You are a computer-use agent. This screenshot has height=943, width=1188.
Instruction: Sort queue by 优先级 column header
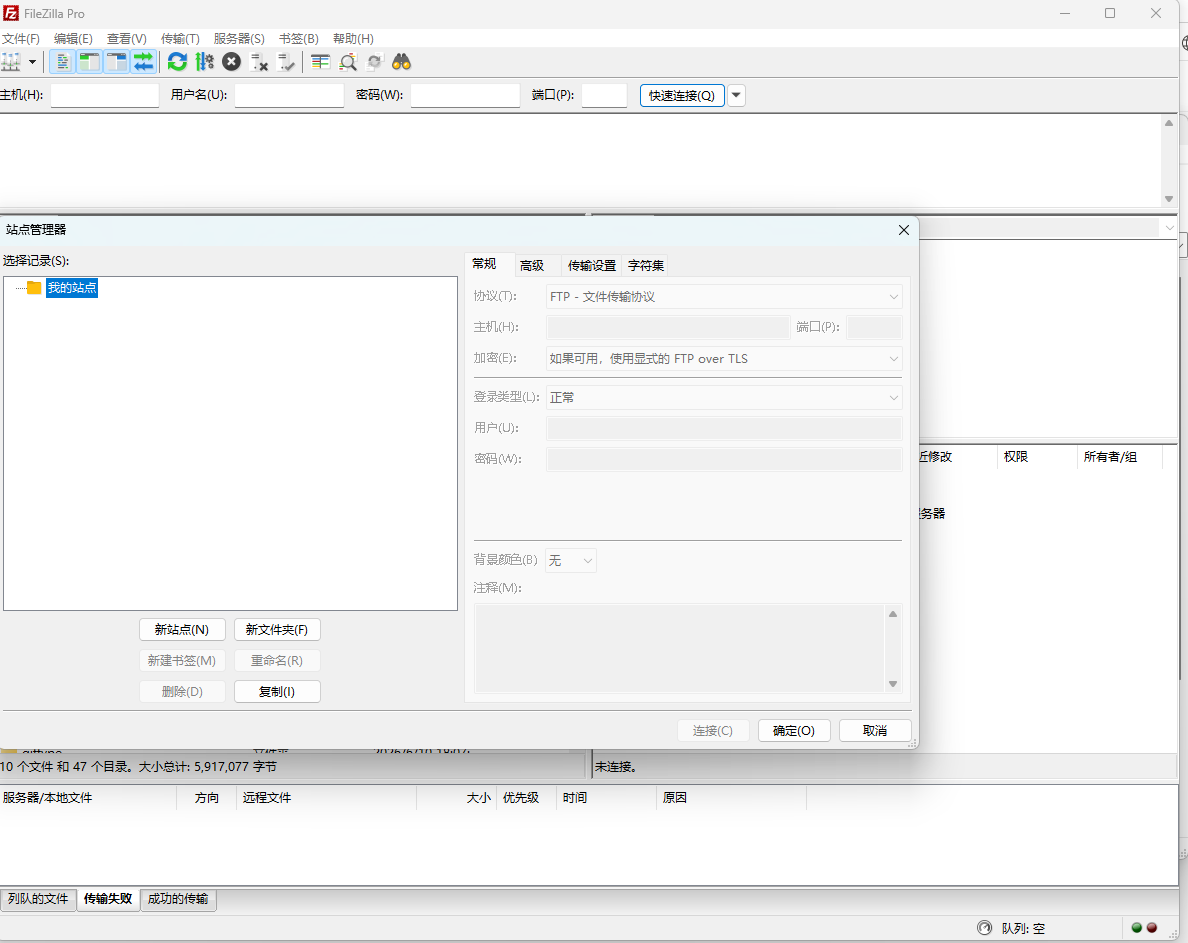[x=527, y=798]
